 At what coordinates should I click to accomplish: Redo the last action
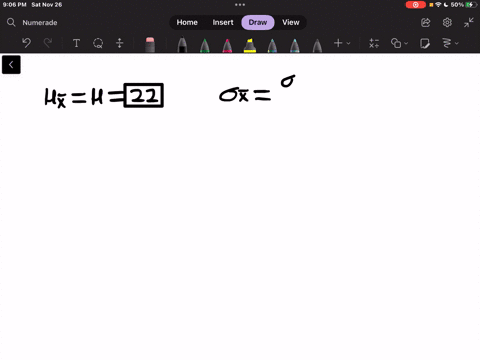coord(48,43)
